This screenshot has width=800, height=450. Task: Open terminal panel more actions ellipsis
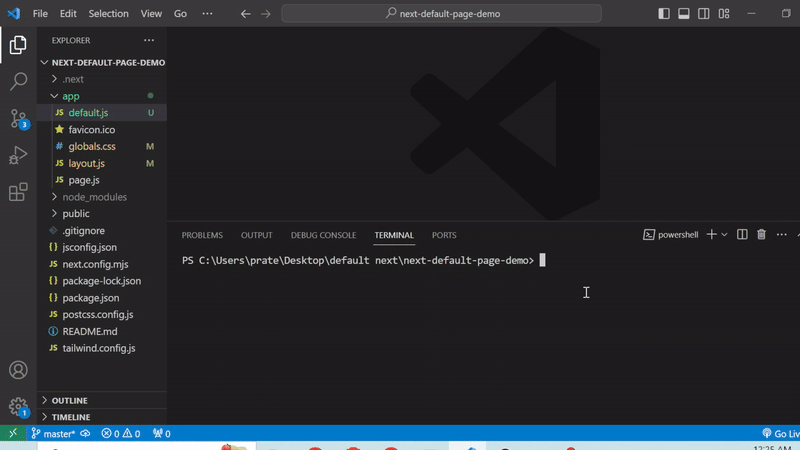pyautogui.click(x=782, y=235)
